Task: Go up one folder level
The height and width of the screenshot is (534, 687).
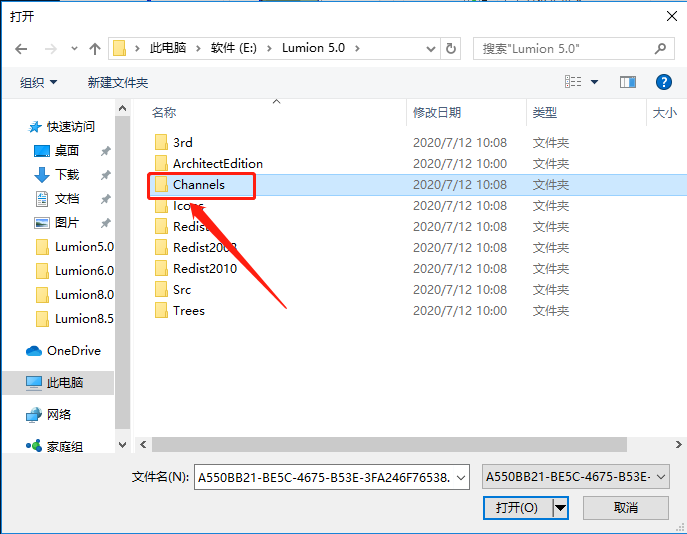Action: pyautogui.click(x=95, y=49)
